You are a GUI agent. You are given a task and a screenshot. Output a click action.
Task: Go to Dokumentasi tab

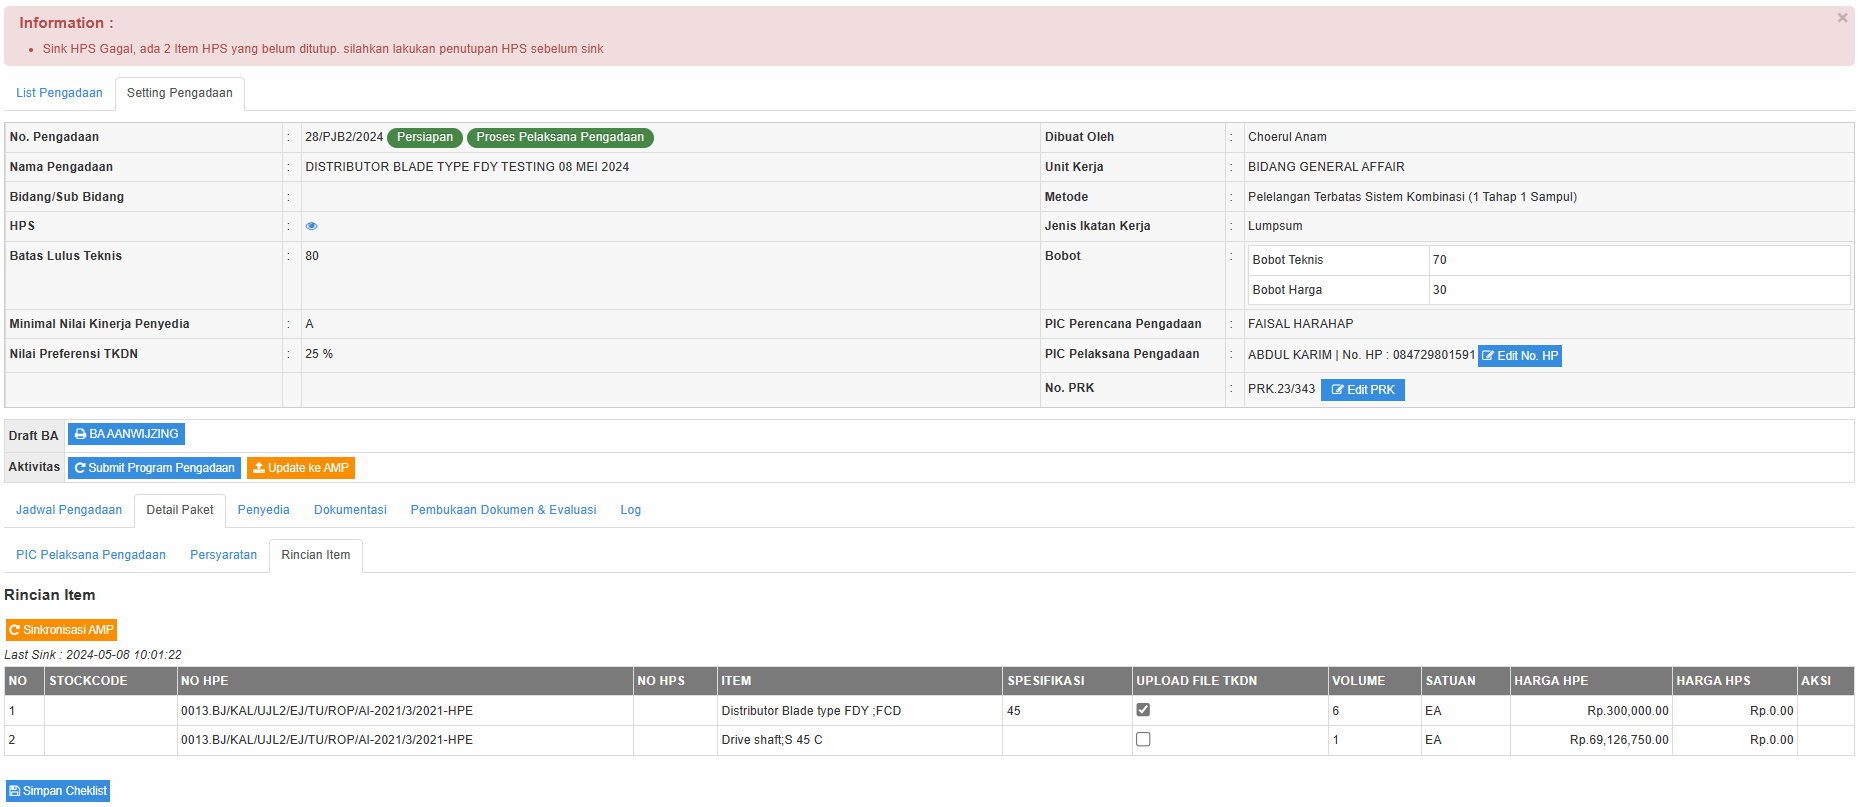click(350, 510)
